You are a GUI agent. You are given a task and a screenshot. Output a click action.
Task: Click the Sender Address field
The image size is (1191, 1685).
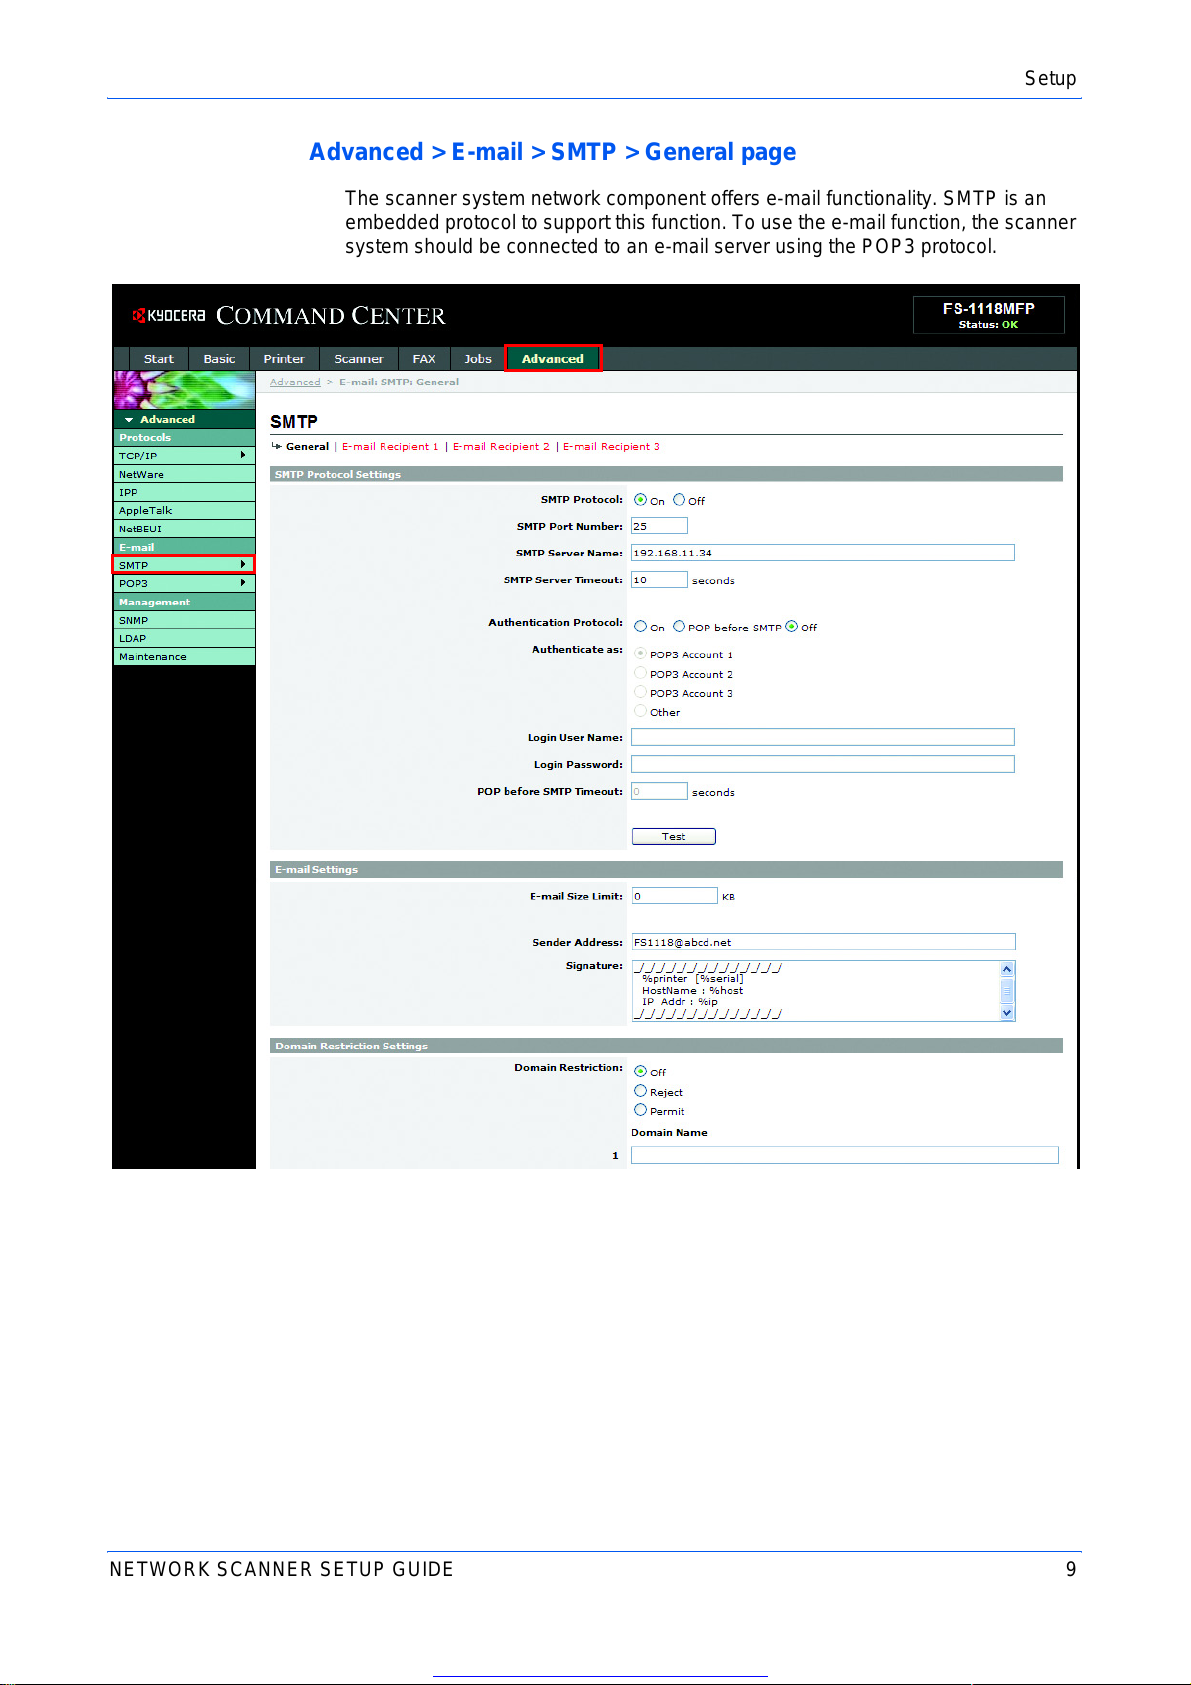click(823, 942)
